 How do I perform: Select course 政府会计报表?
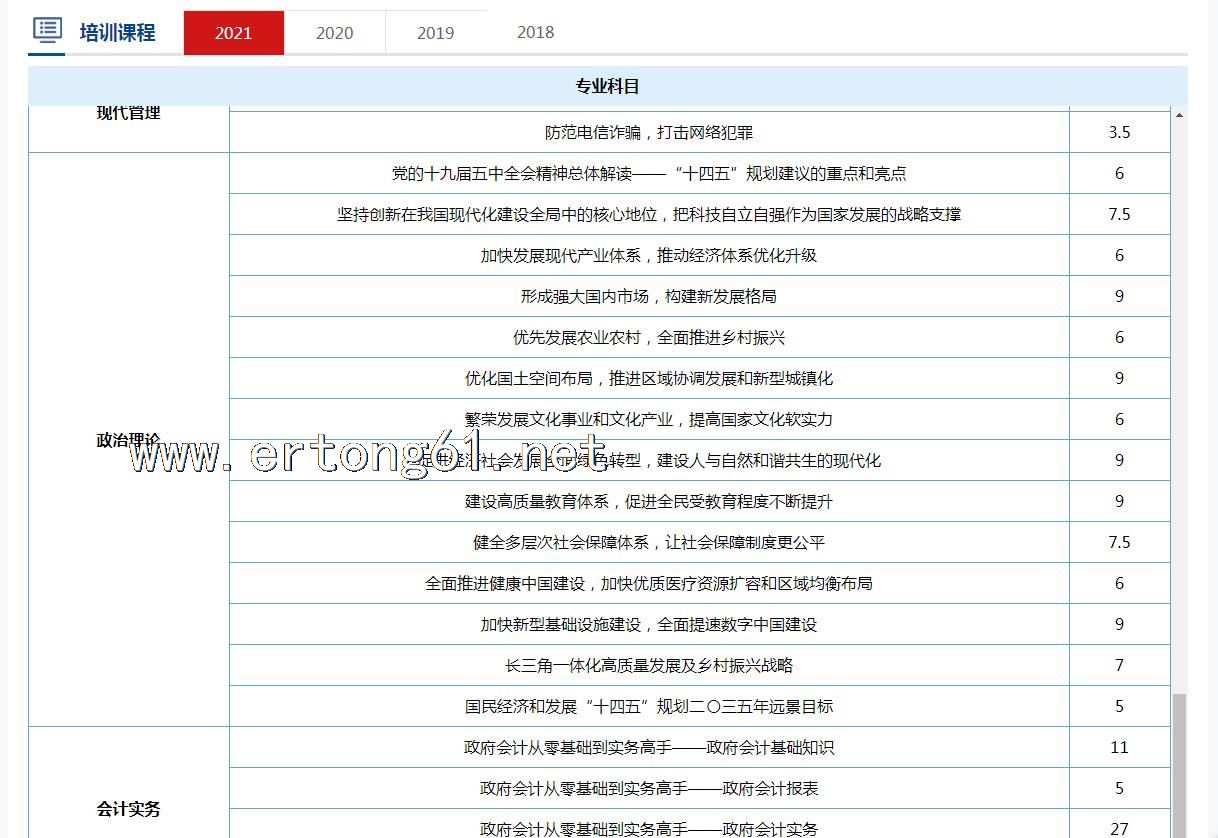[x=648, y=788]
